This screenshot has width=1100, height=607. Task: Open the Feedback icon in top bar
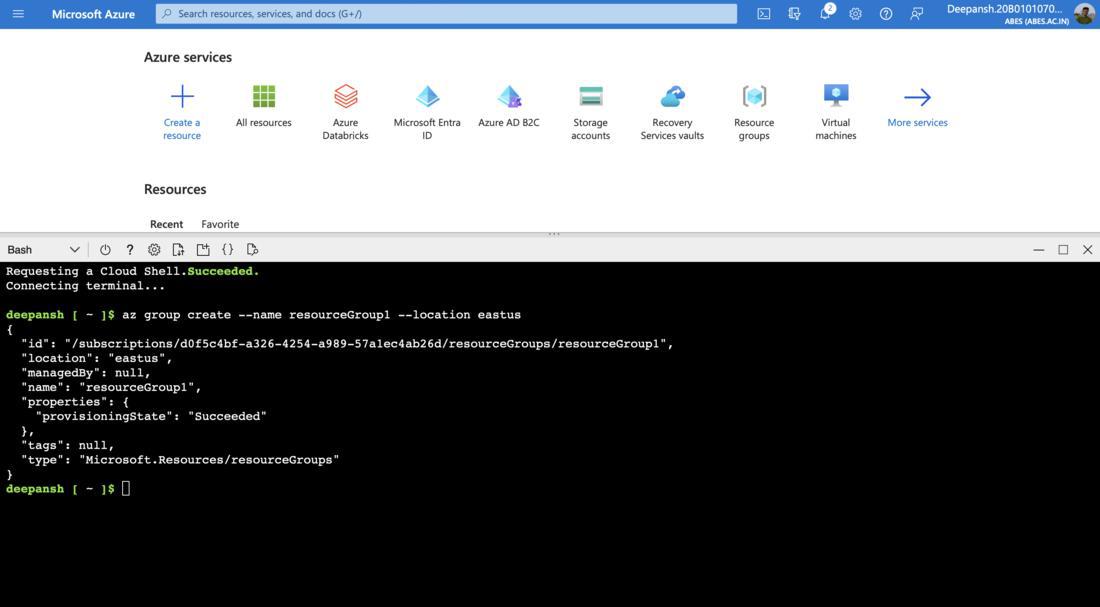pos(916,13)
